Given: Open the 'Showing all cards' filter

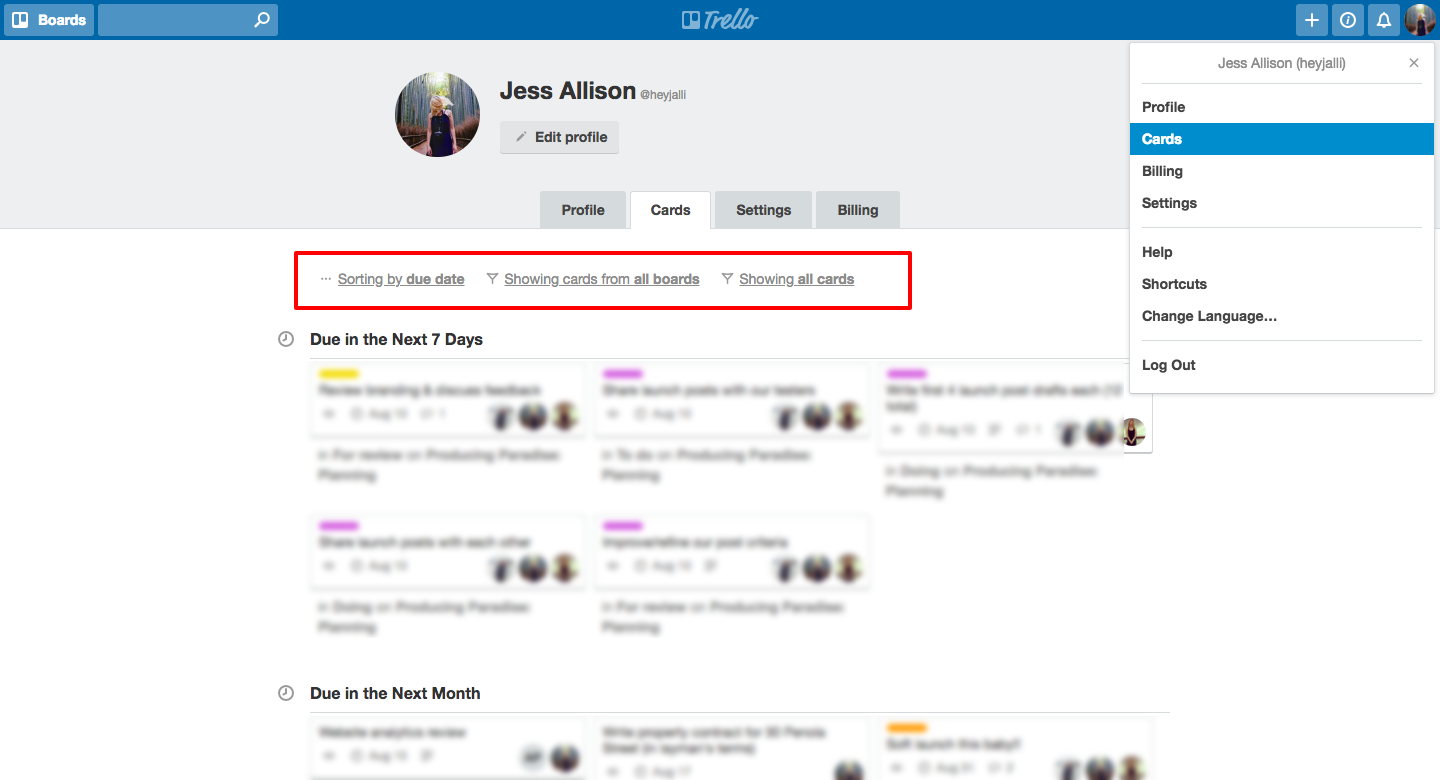Looking at the screenshot, I should coord(797,279).
